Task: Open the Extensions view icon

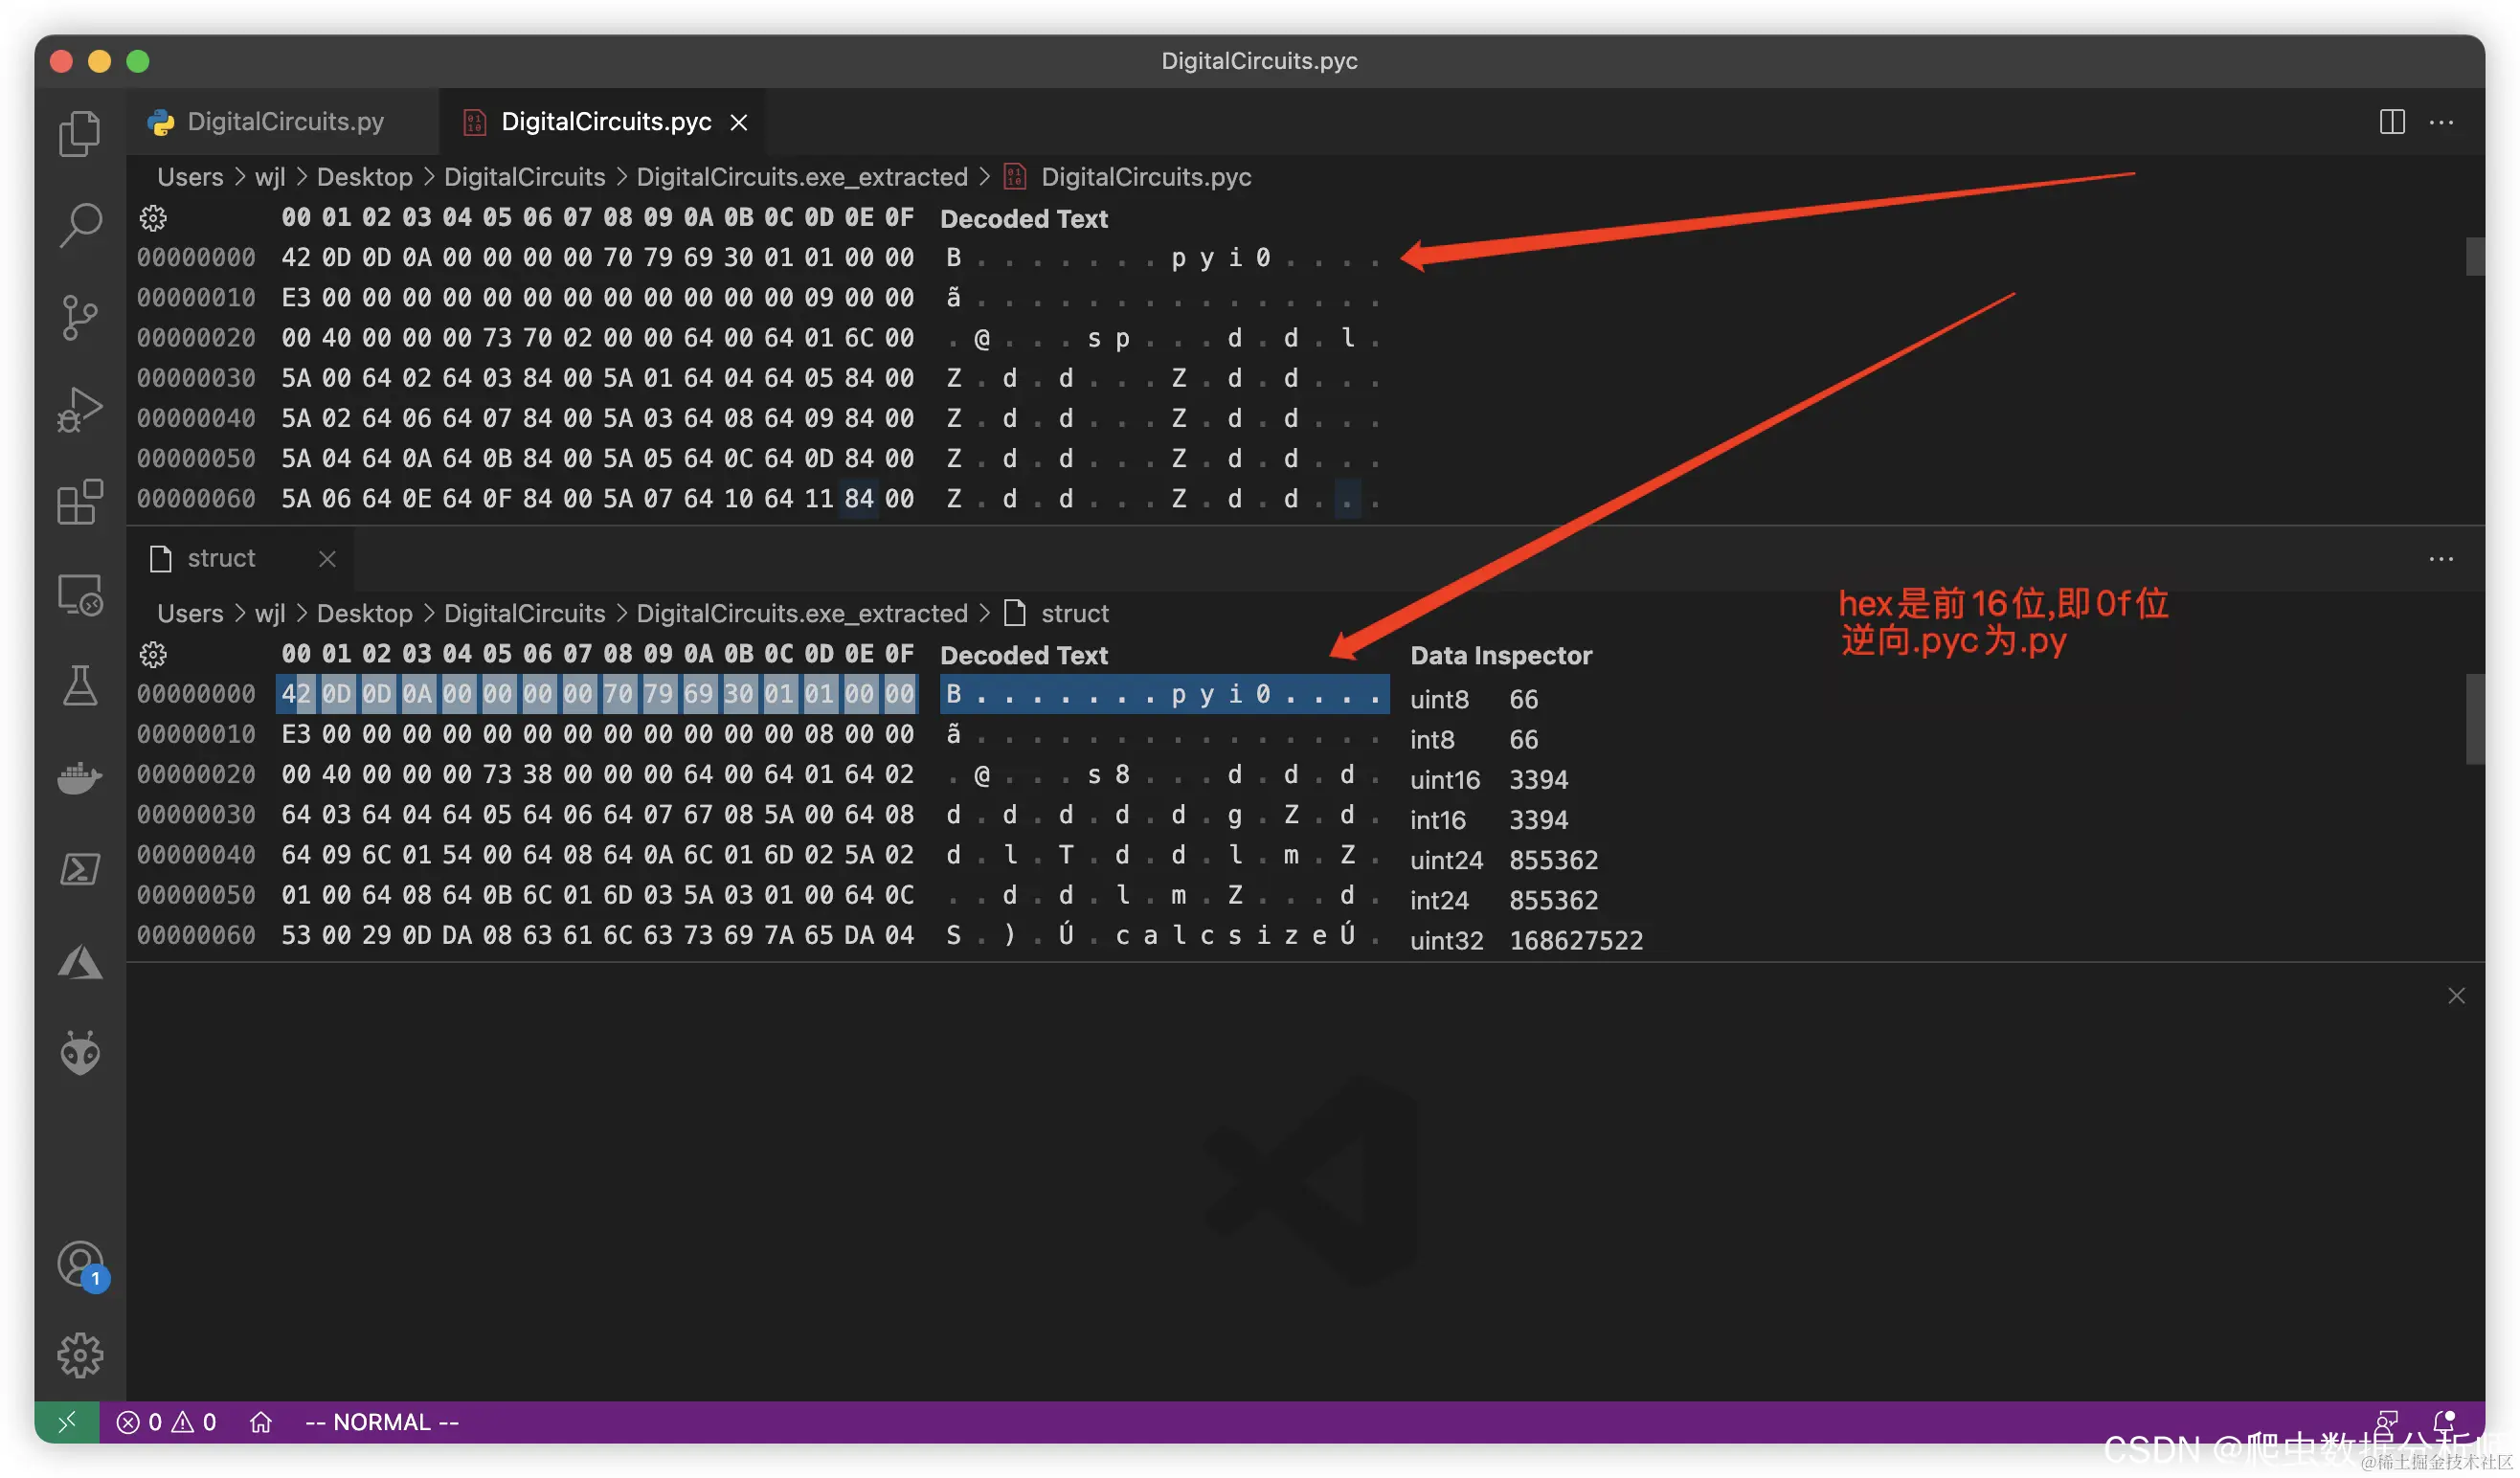Action: coord(79,501)
